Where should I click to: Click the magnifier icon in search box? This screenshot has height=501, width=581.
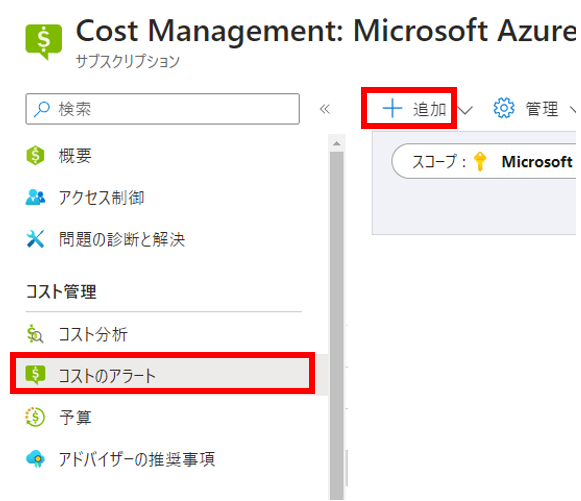click(42, 109)
